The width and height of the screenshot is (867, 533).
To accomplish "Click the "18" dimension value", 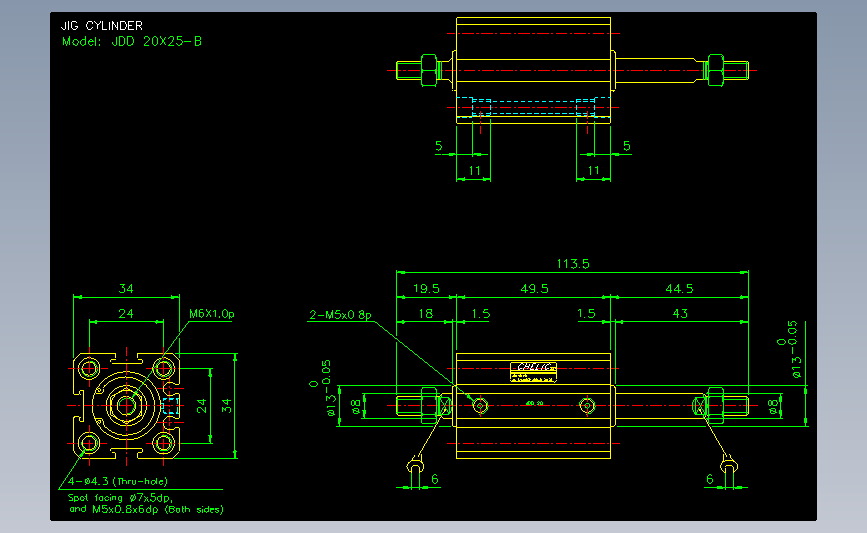I will (426, 313).
